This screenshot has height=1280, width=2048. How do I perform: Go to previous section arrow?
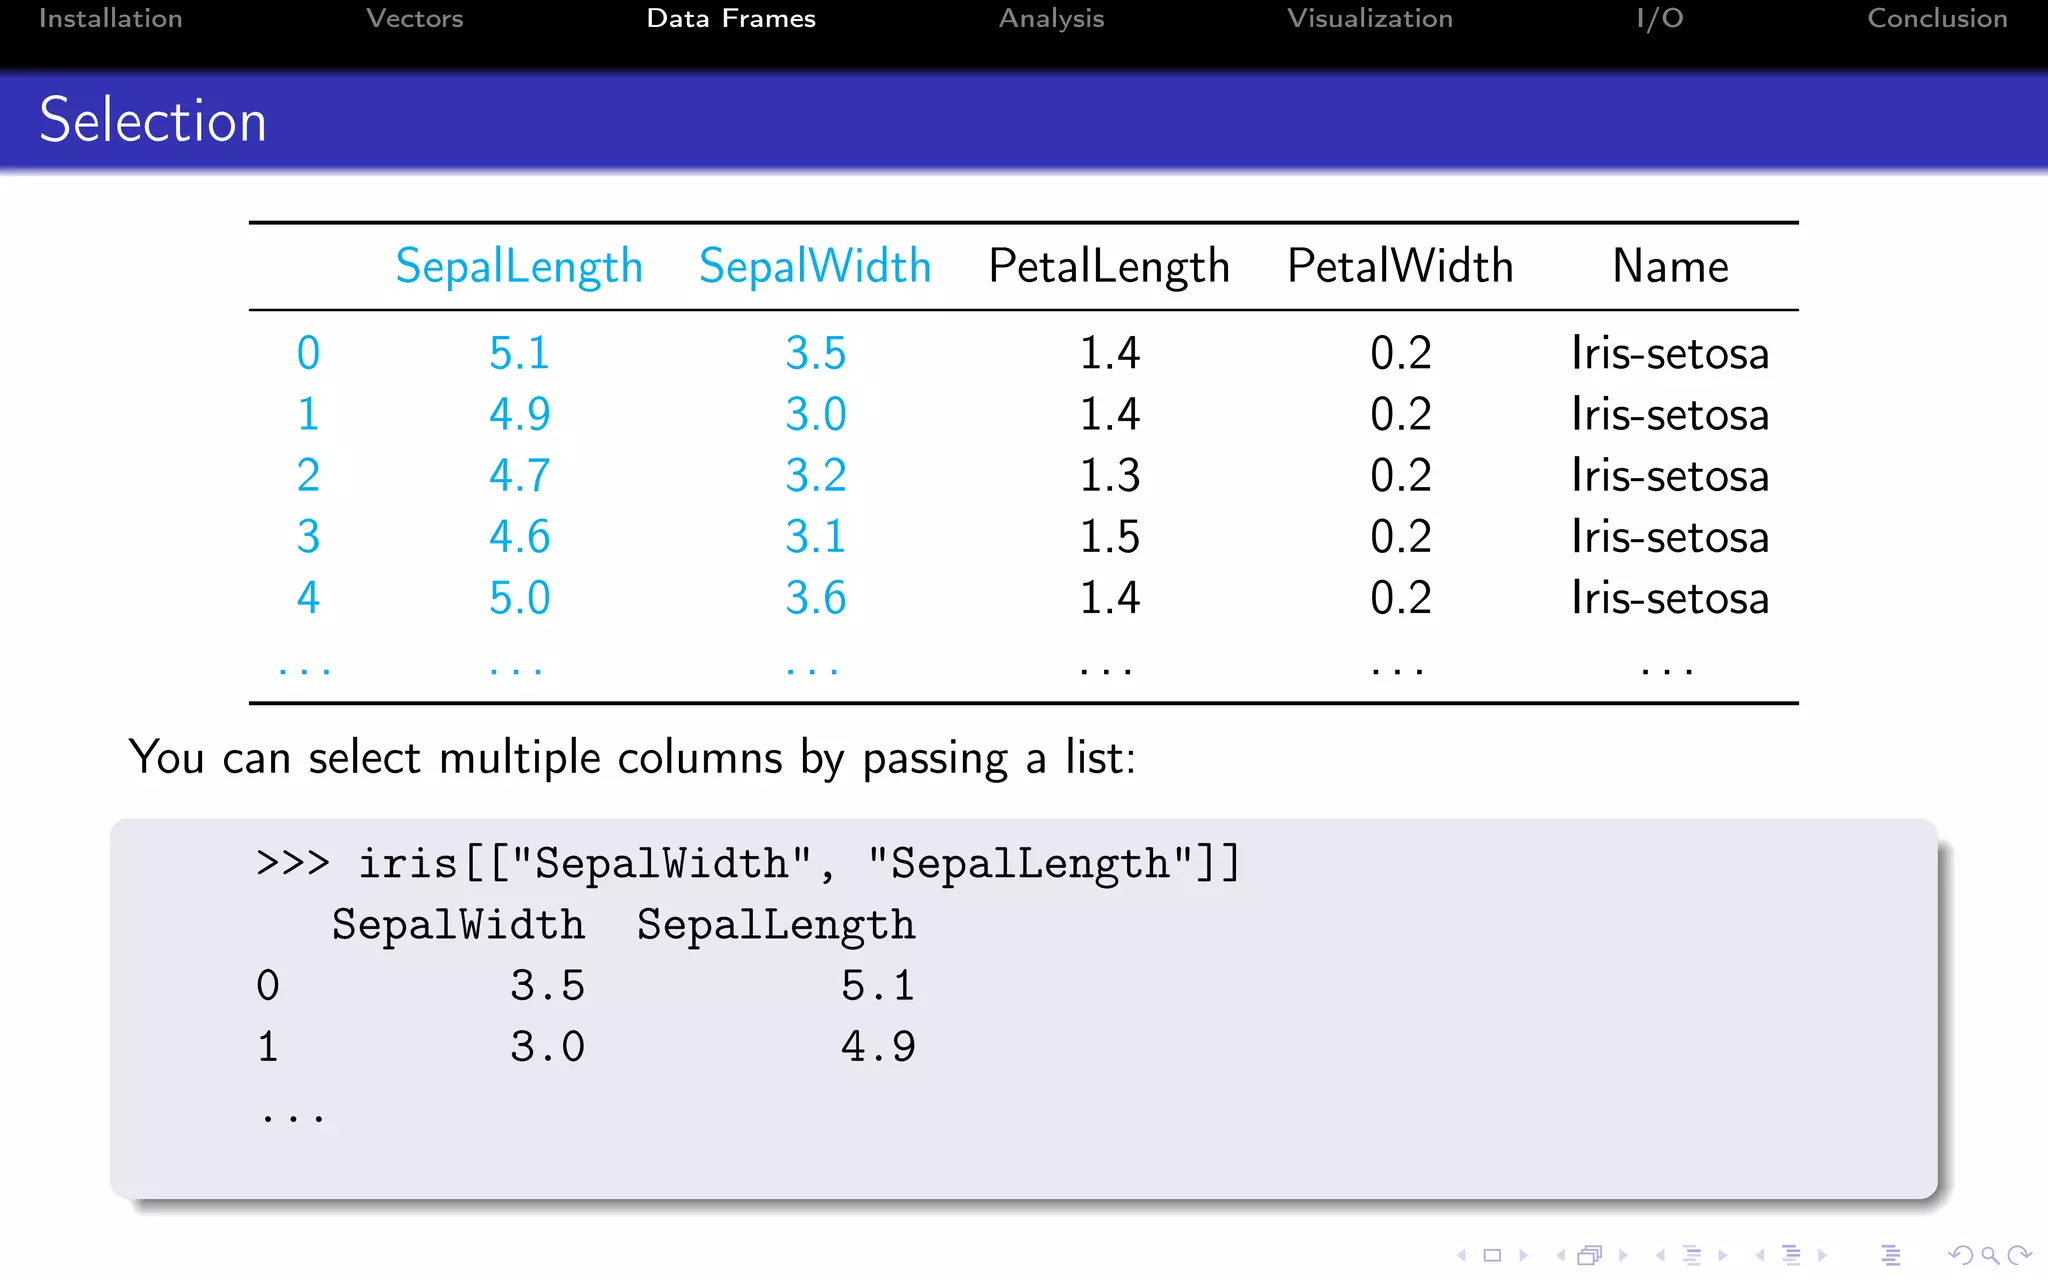pyautogui.click(x=1760, y=1255)
